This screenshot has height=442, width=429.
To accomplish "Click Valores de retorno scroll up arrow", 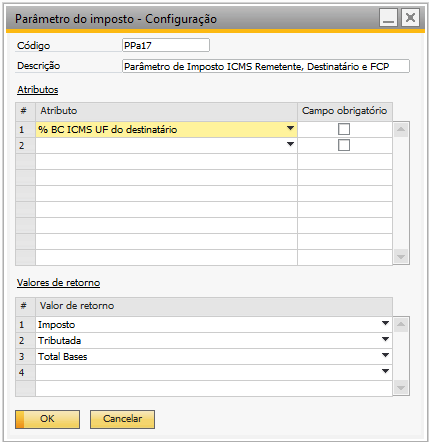I will (401, 324).
